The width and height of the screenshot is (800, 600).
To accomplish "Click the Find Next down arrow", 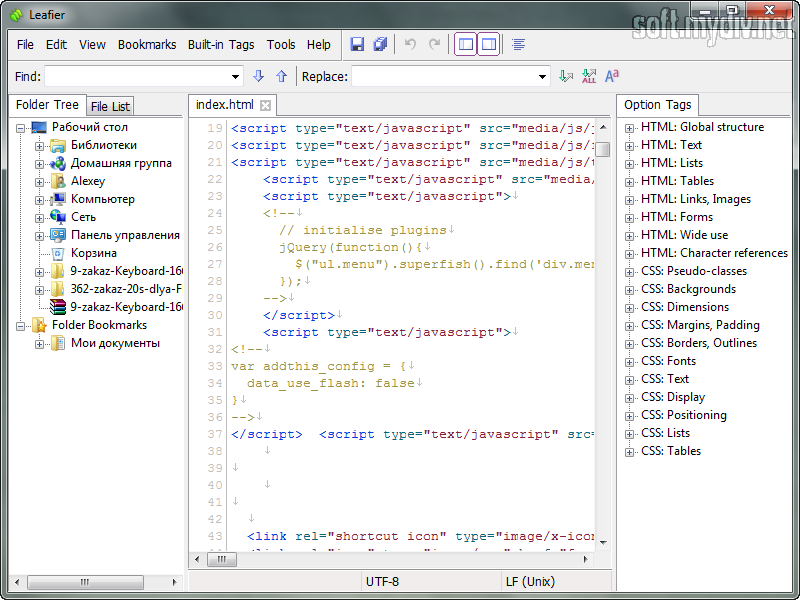I will tap(259, 76).
